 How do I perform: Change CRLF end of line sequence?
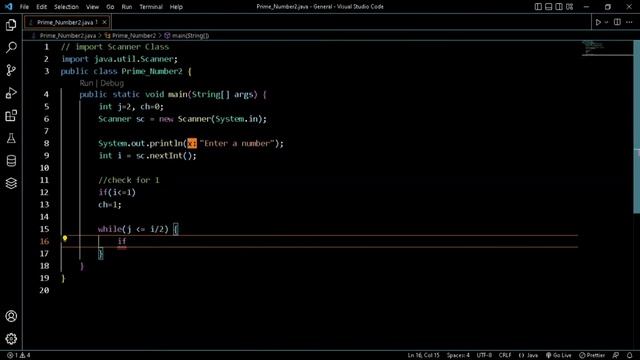pyautogui.click(x=505, y=355)
